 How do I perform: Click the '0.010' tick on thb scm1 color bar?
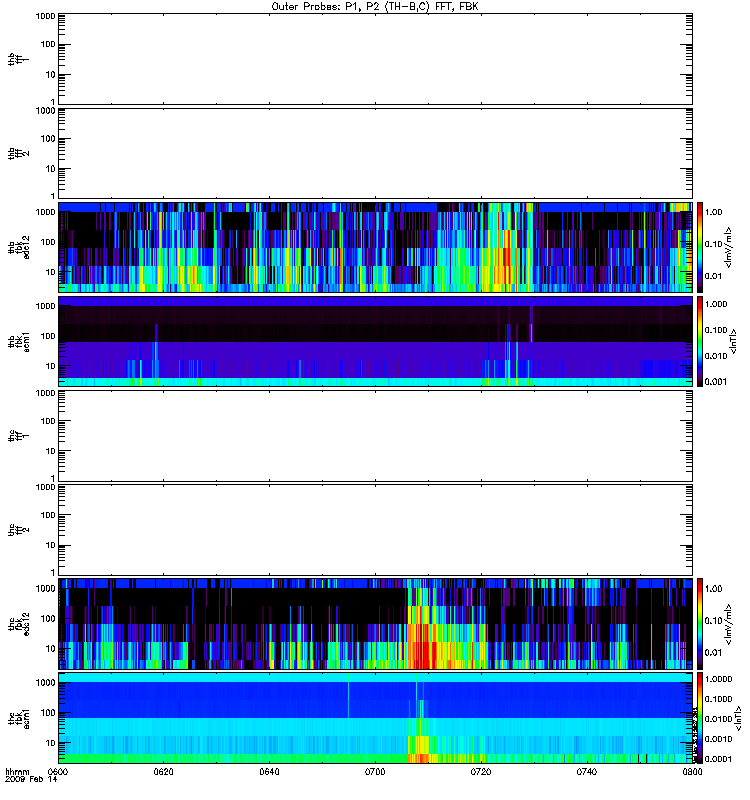click(716, 356)
